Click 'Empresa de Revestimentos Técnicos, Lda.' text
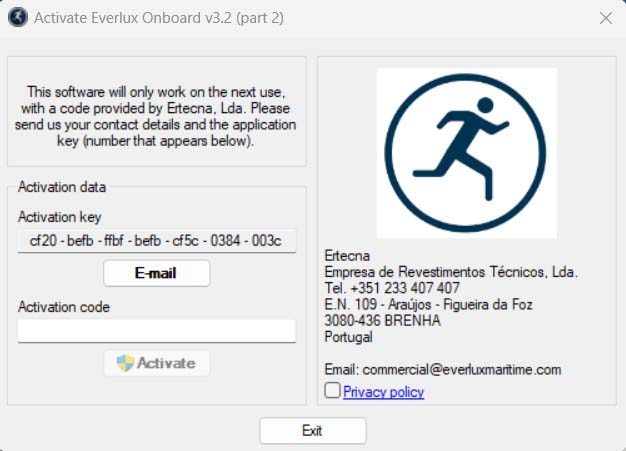The width and height of the screenshot is (626, 451). (451, 272)
